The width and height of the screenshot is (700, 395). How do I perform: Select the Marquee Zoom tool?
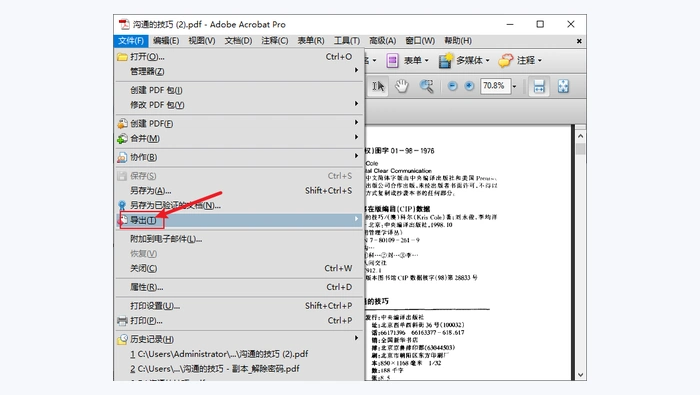click(426, 86)
